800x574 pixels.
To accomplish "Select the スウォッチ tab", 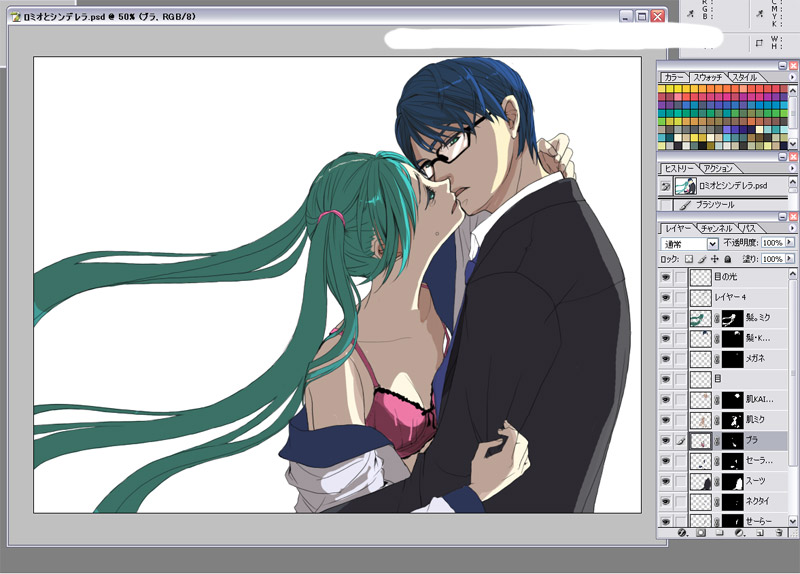I will pos(708,78).
